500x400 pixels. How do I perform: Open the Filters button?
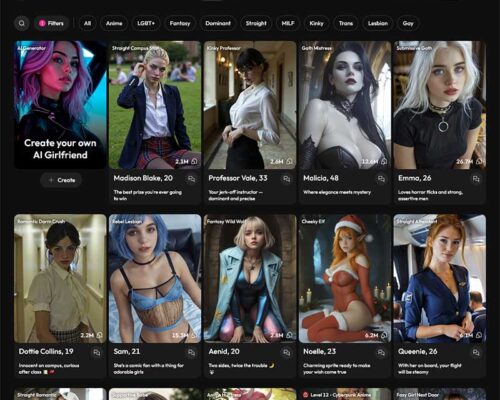pos(52,23)
